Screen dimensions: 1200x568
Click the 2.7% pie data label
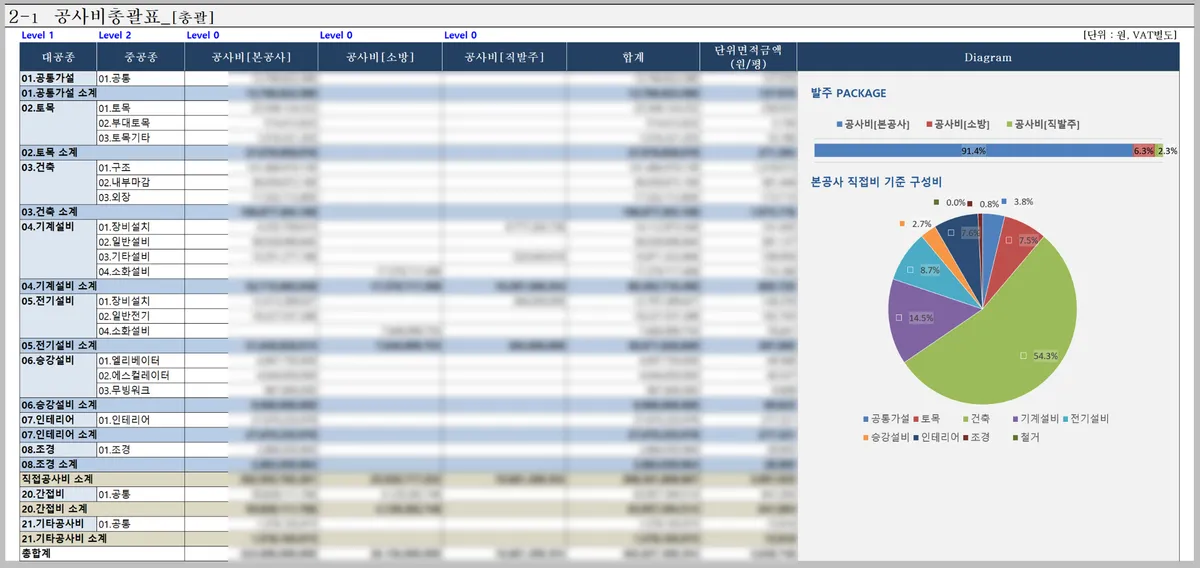(922, 224)
